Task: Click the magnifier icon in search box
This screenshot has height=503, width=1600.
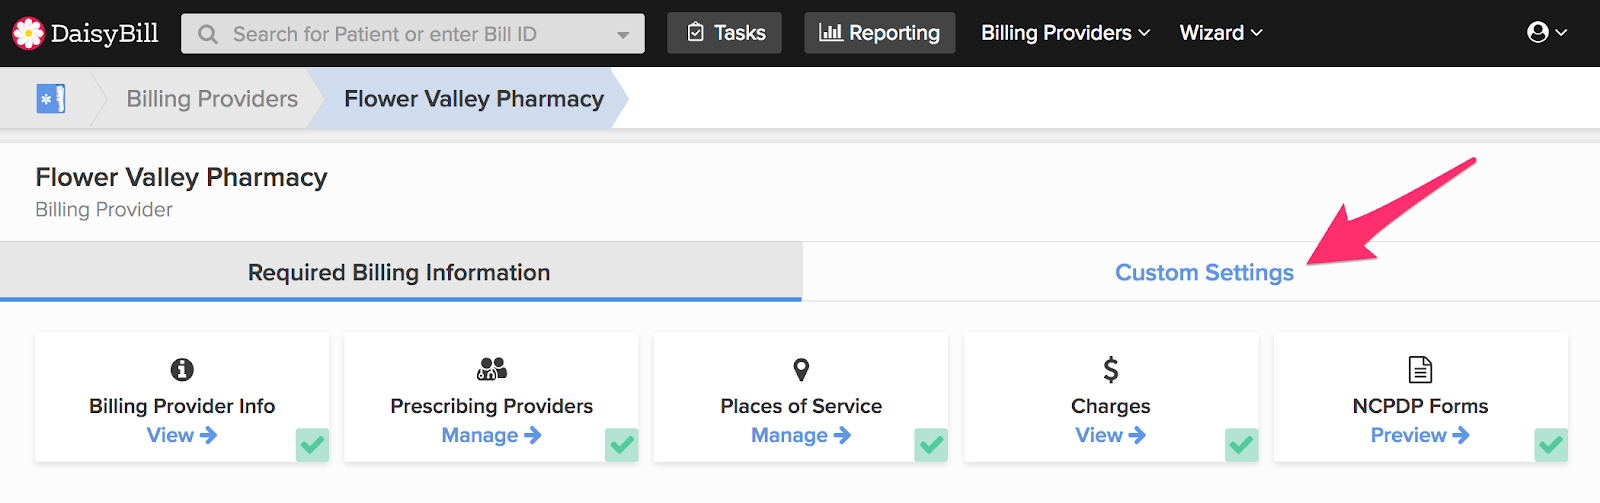Action: click(208, 34)
